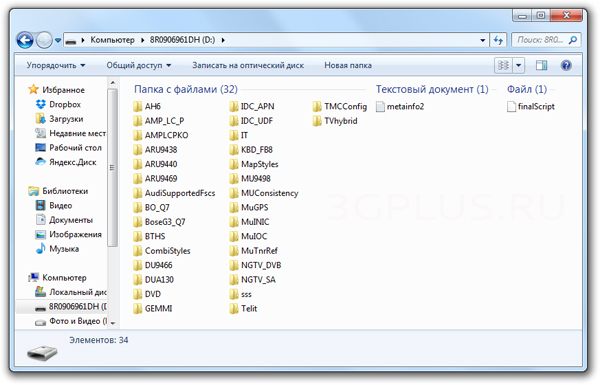Select the folder name DUA130
This screenshot has height=385, width=600.
[159, 280]
